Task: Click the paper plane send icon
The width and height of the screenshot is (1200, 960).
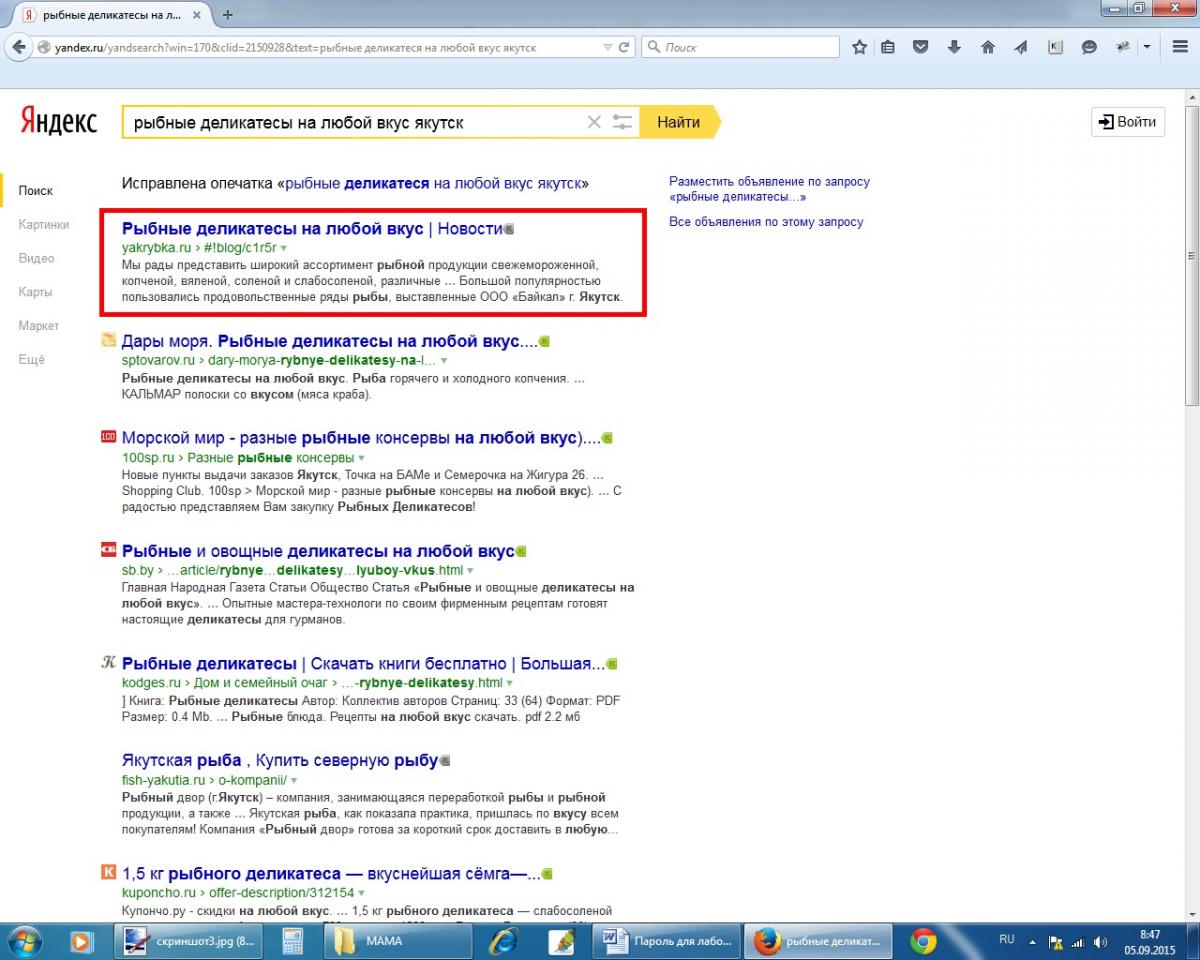Action: click(x=1021, y=47)
